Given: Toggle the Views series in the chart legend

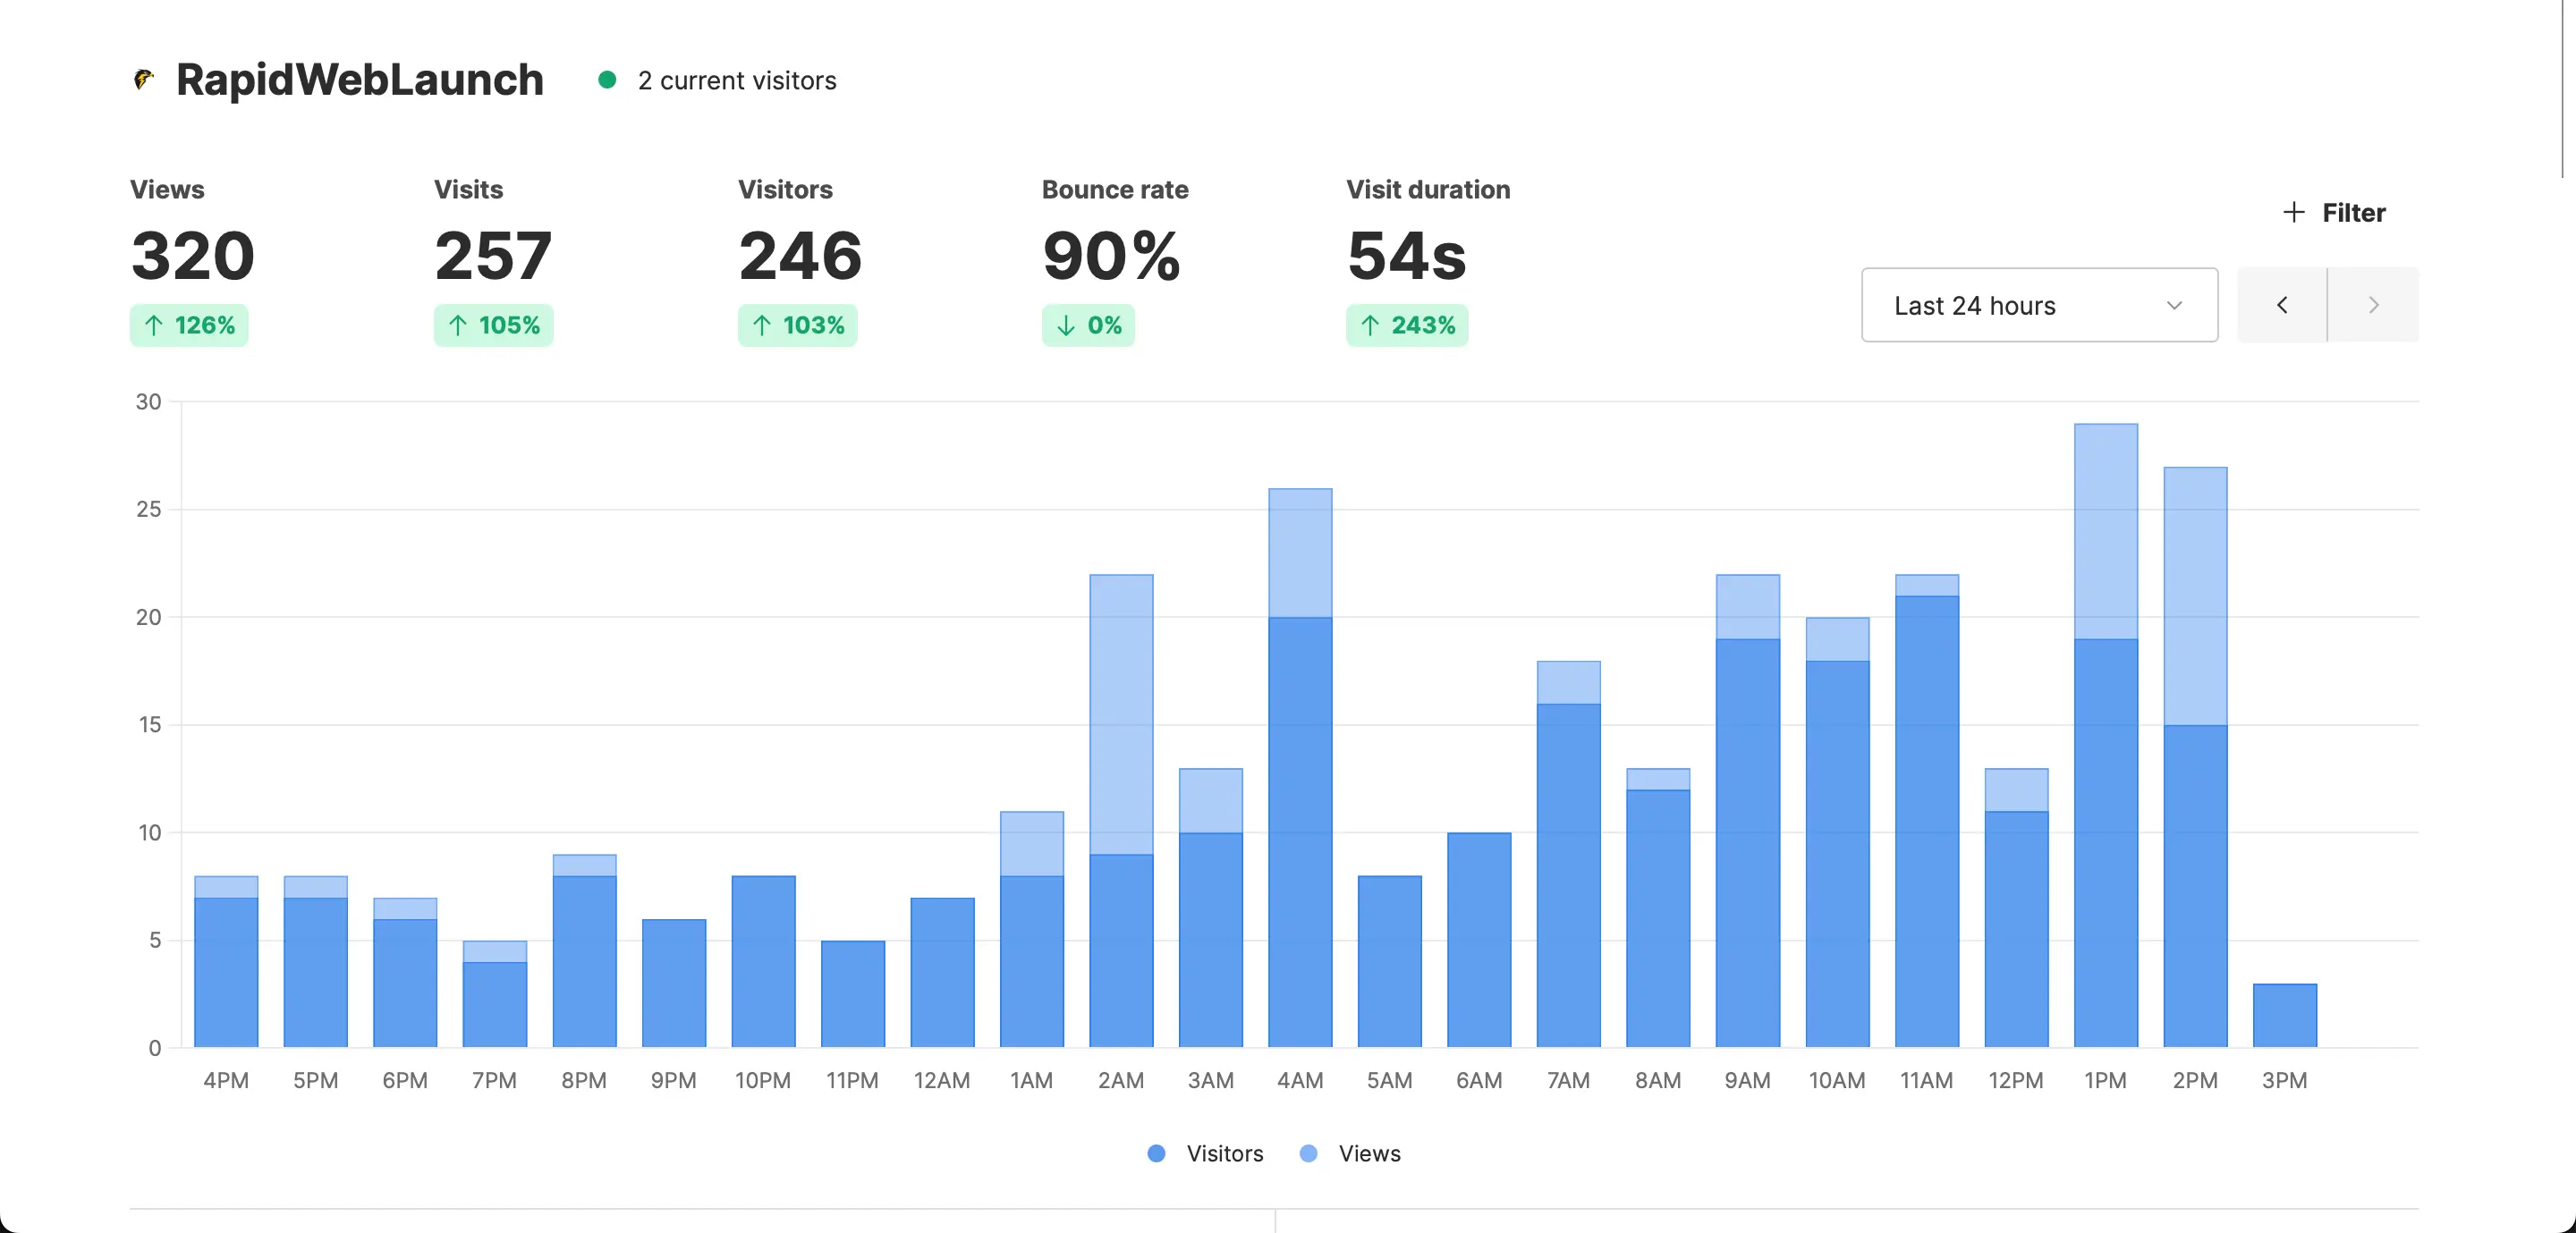Looking at the screenshot, I should point(1350,1153).
